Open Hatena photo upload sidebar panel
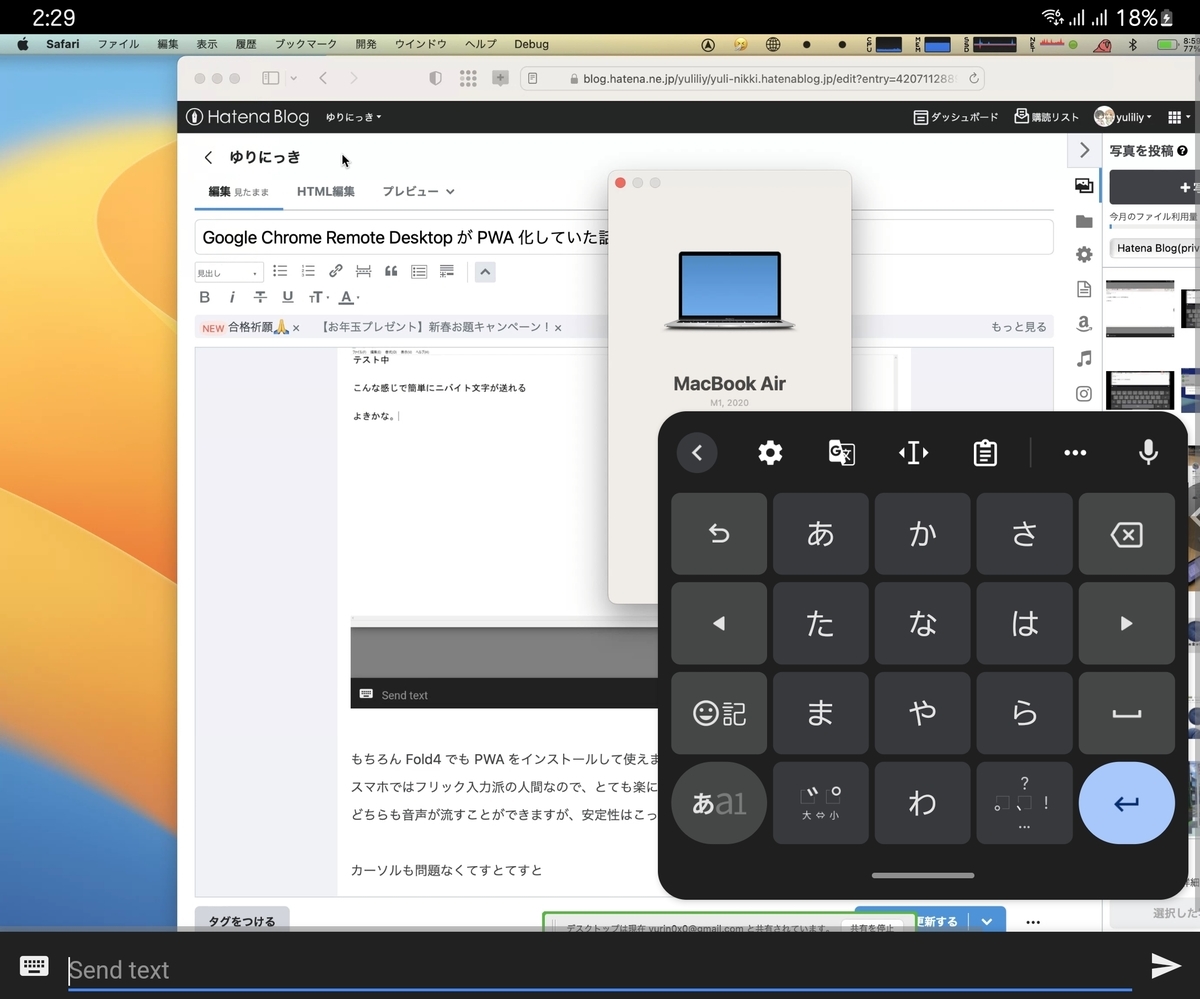The height and width of the screenshot is (999, 1200). click(x=1084, y=186)
